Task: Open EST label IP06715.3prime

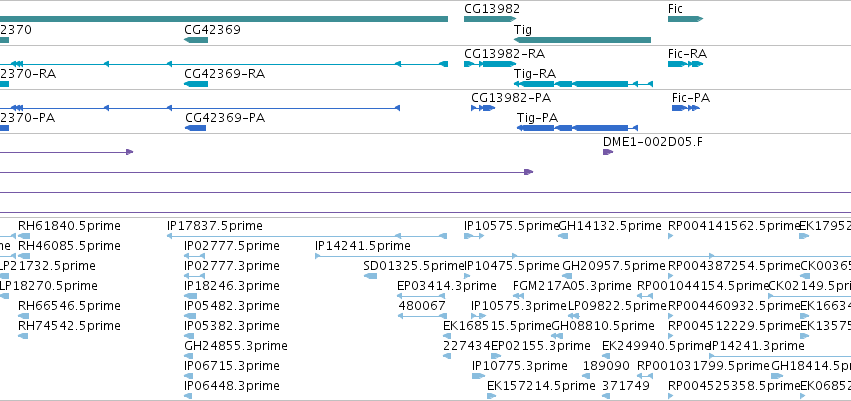Action: click(x=232, y=366)
